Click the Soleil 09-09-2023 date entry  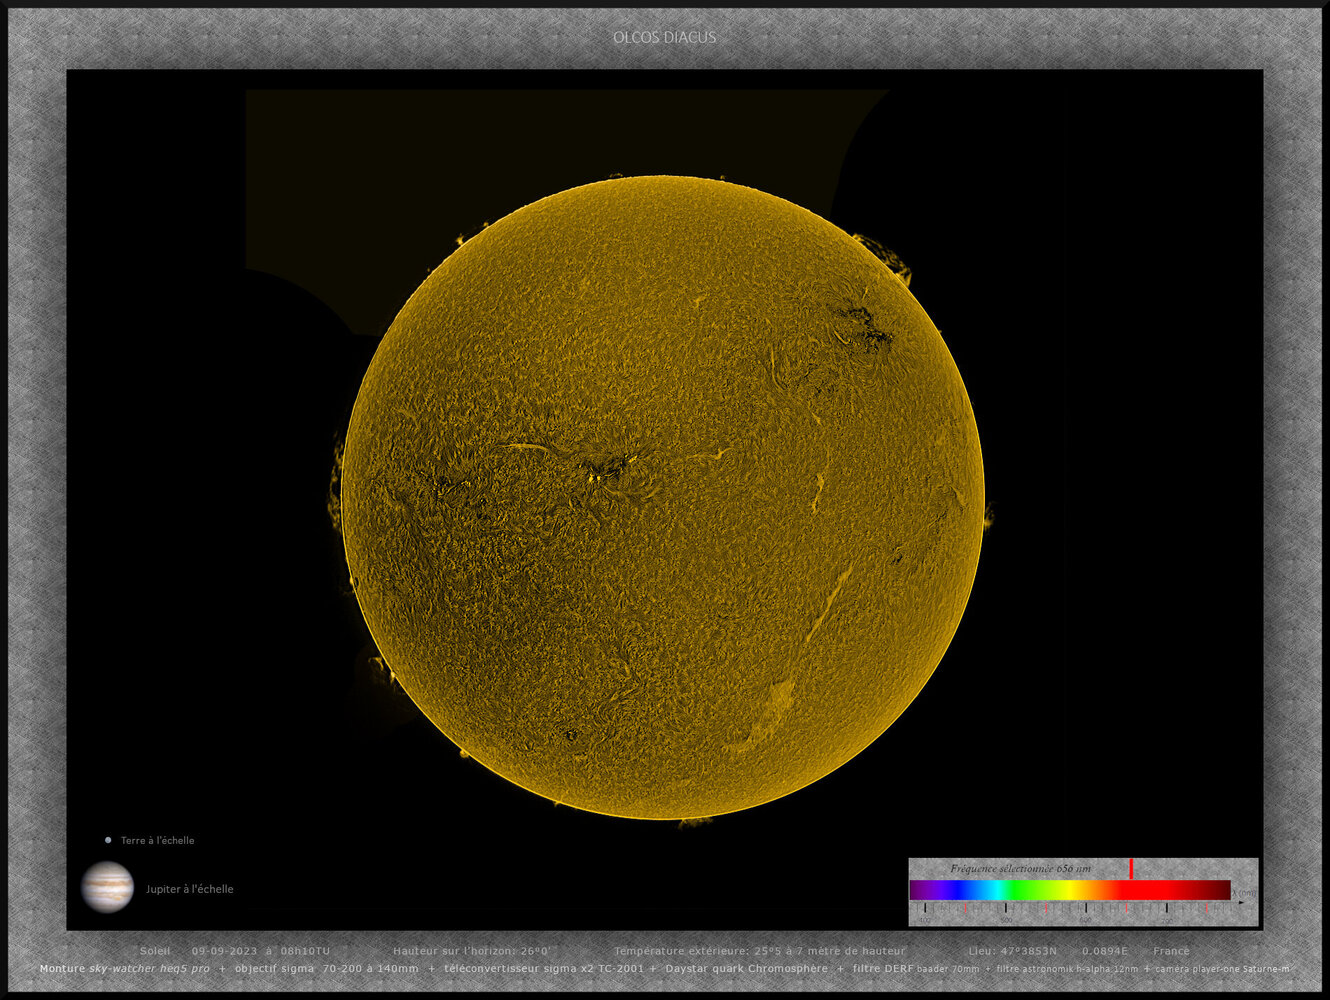[235, 950]
